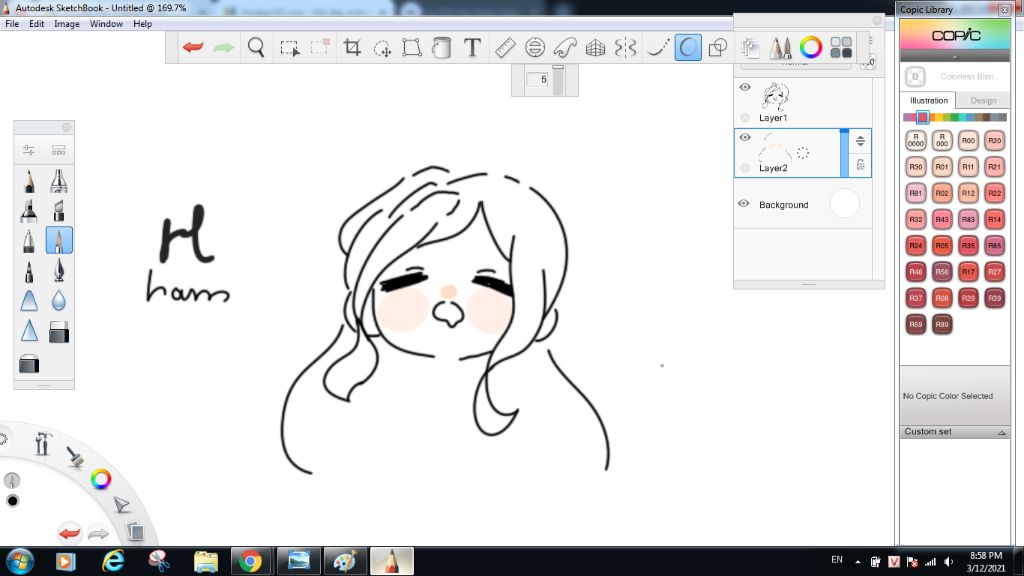Toggle the lock circle on Layer1
The image size is (1024, 576).
coord(745,118)
